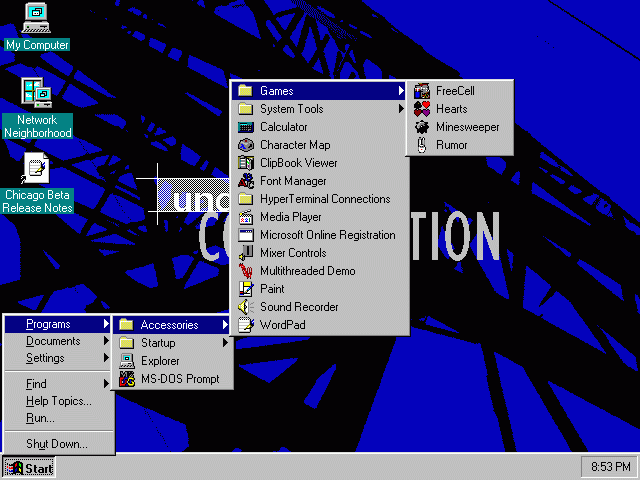
Task: Select the Microsoft Online Registration text entry
Action: 328,235
